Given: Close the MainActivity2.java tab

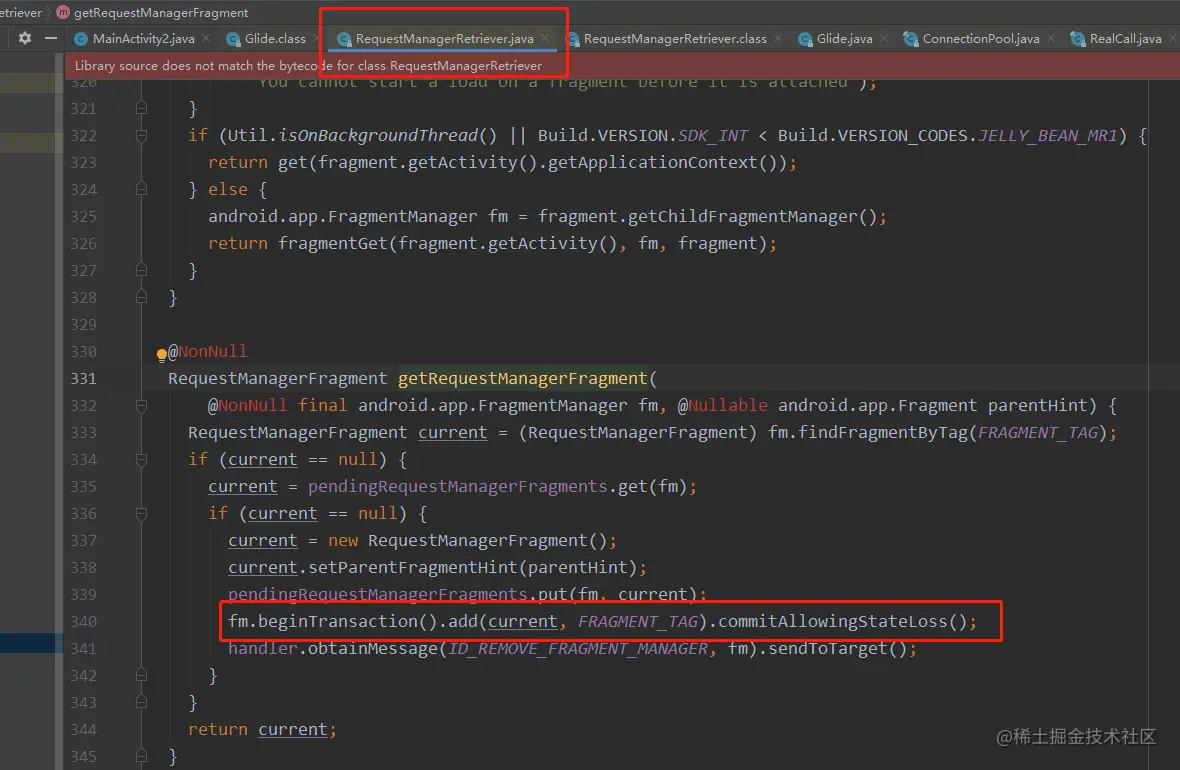Looking at the screenshot, I should pyautogui.click(x=206, y=38).
